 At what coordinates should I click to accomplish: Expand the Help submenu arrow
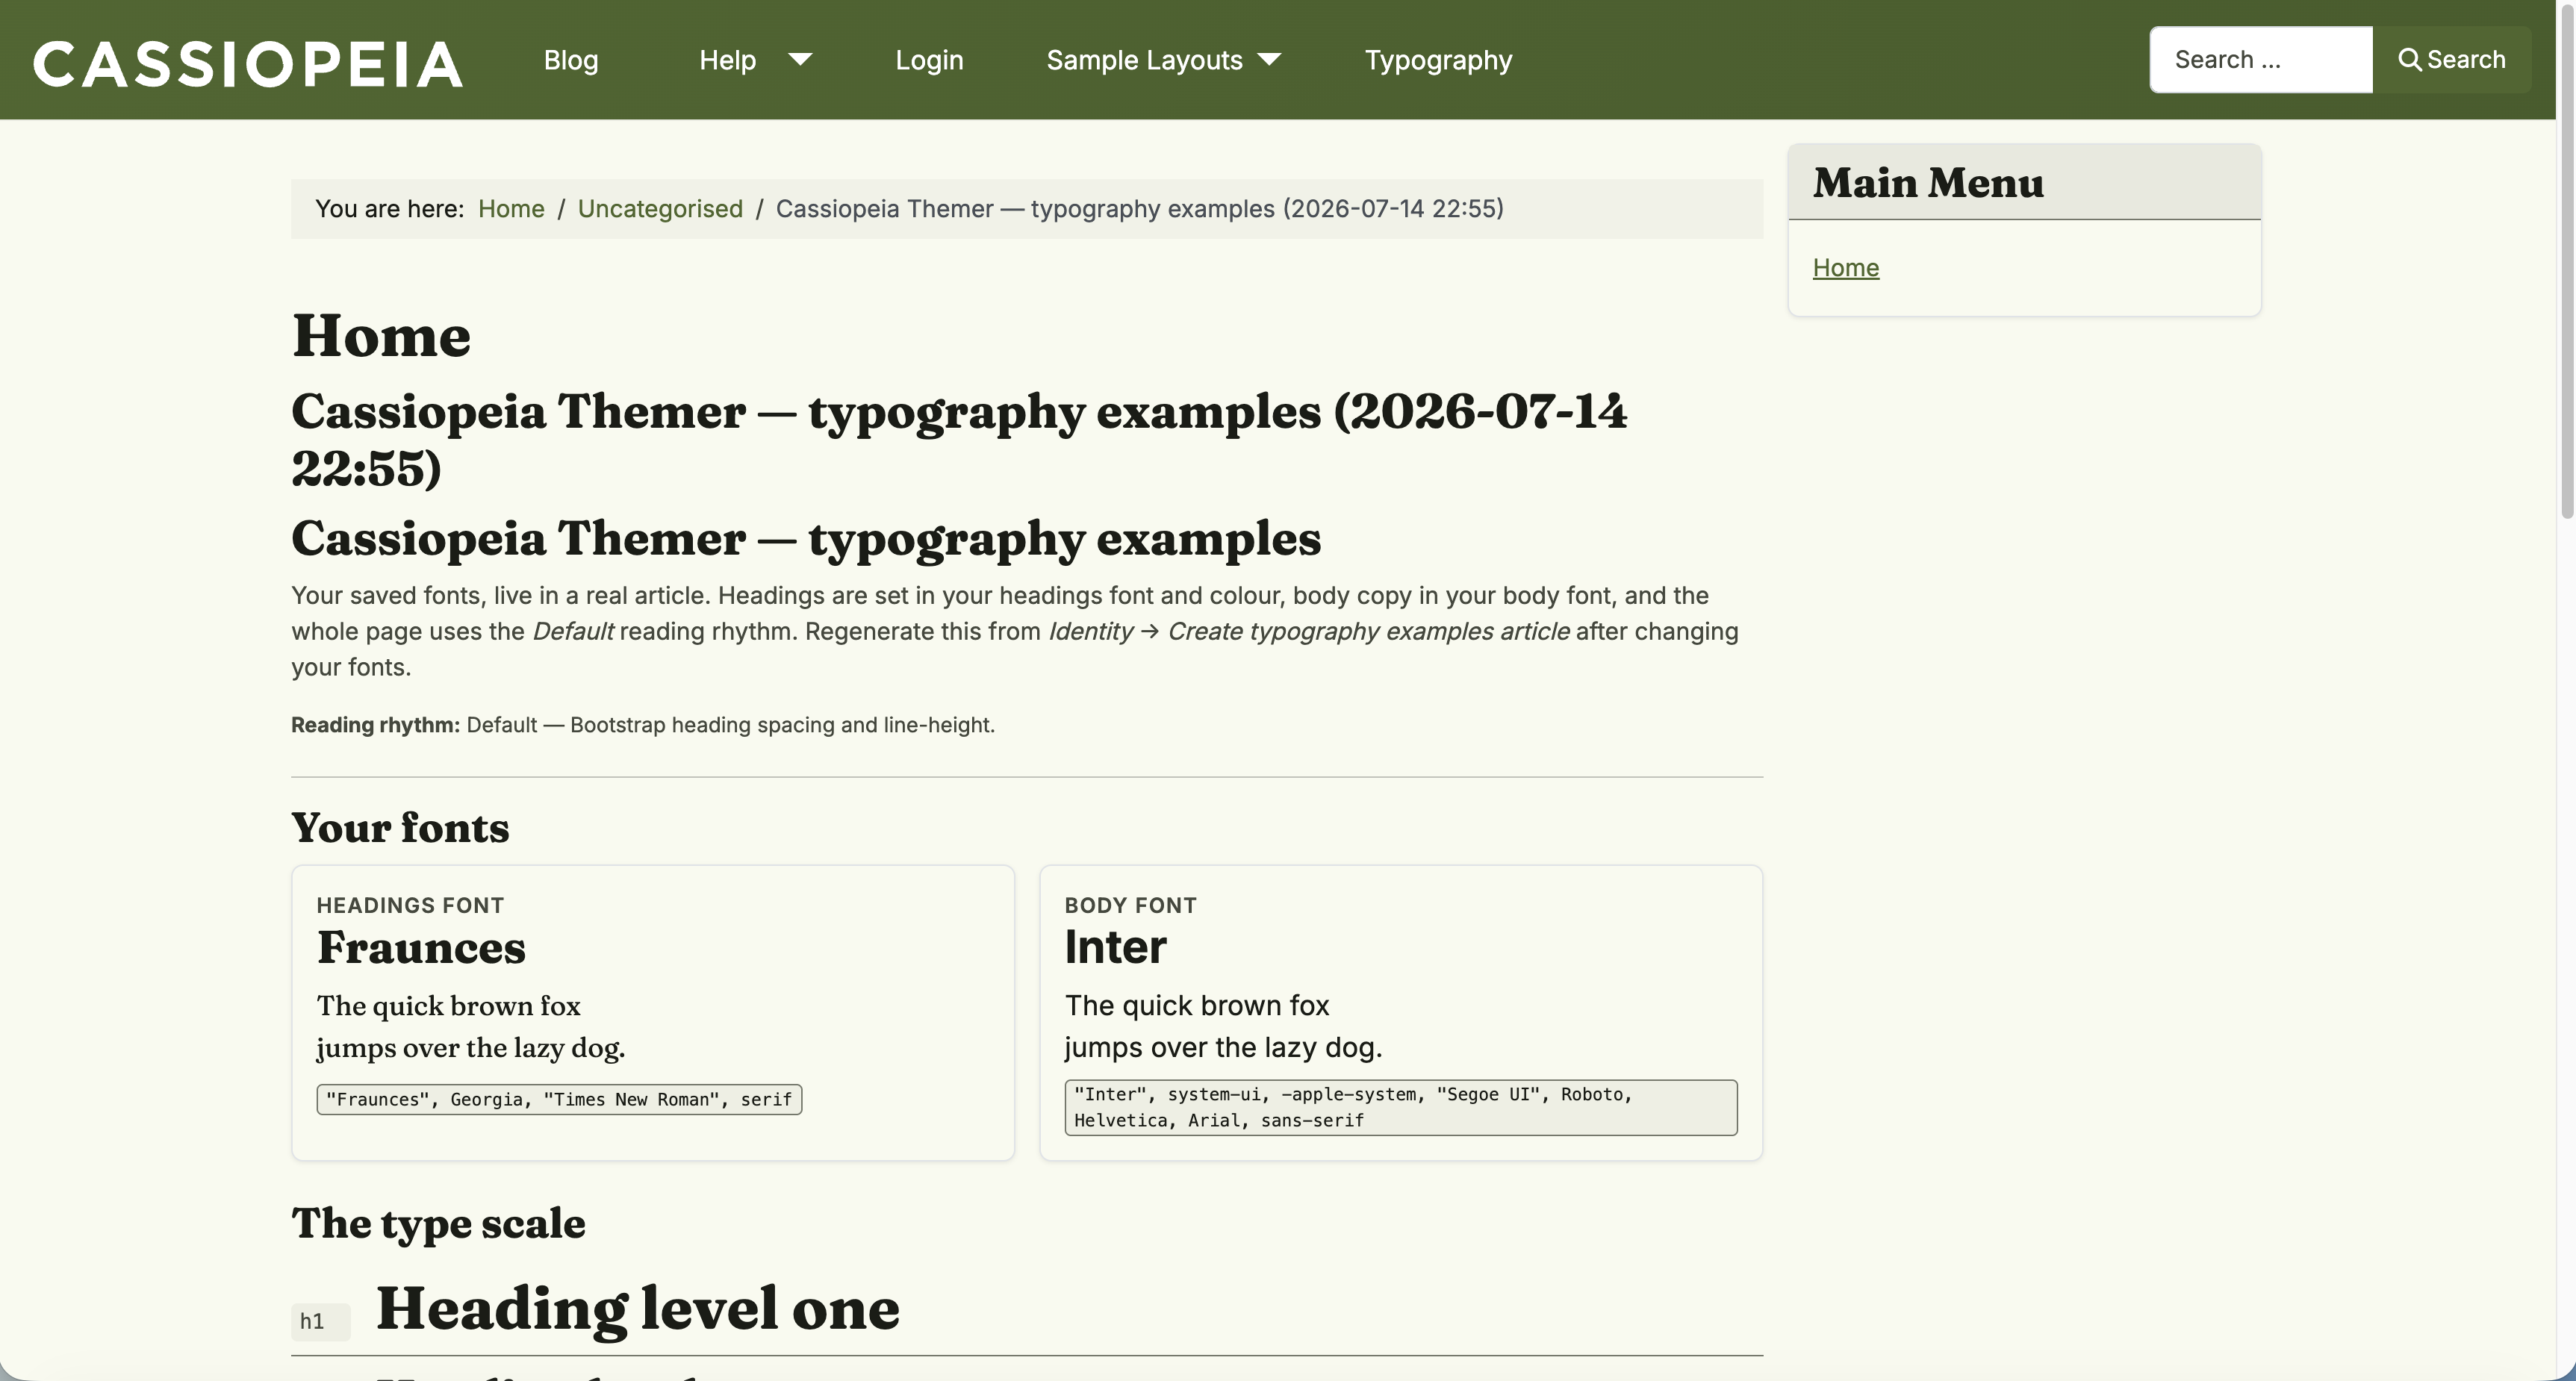tap(800, 59)
